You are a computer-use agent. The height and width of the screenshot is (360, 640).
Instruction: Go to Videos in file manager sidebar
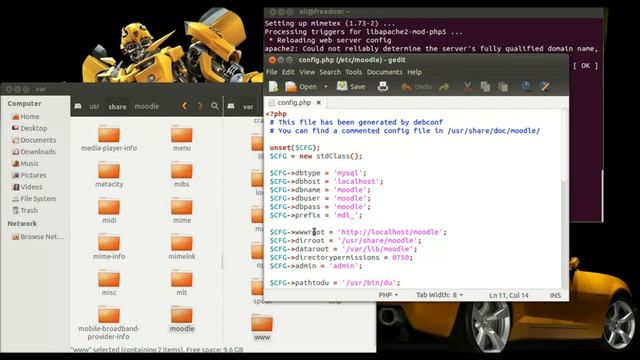[x=27, y=187]
